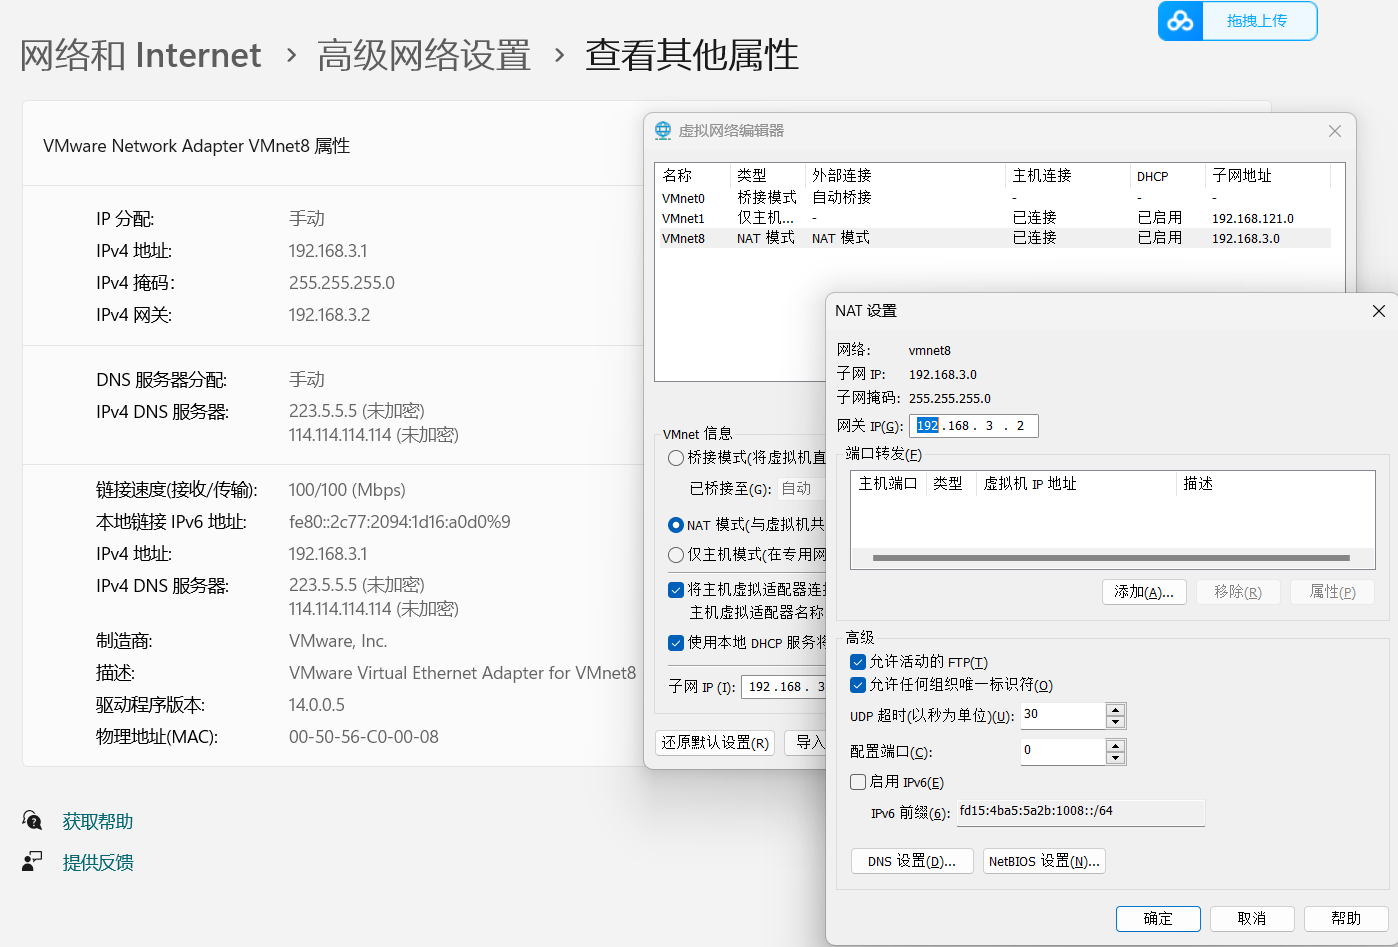
Task: Click the 主机端口 column header
Action: click(888, 484)
